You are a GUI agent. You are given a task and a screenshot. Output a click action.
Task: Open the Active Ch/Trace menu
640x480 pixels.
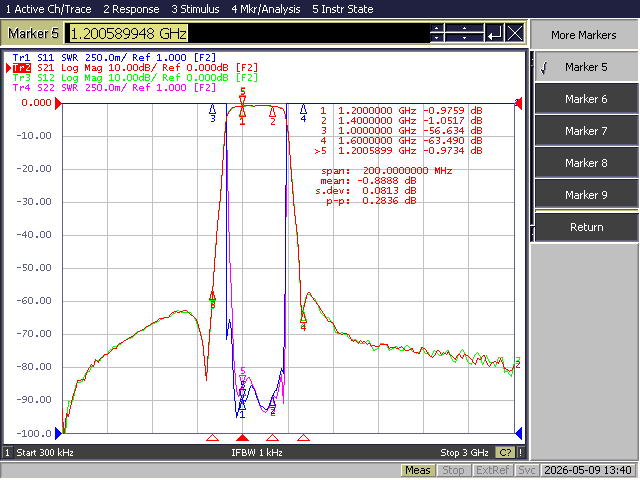point(48,9)
